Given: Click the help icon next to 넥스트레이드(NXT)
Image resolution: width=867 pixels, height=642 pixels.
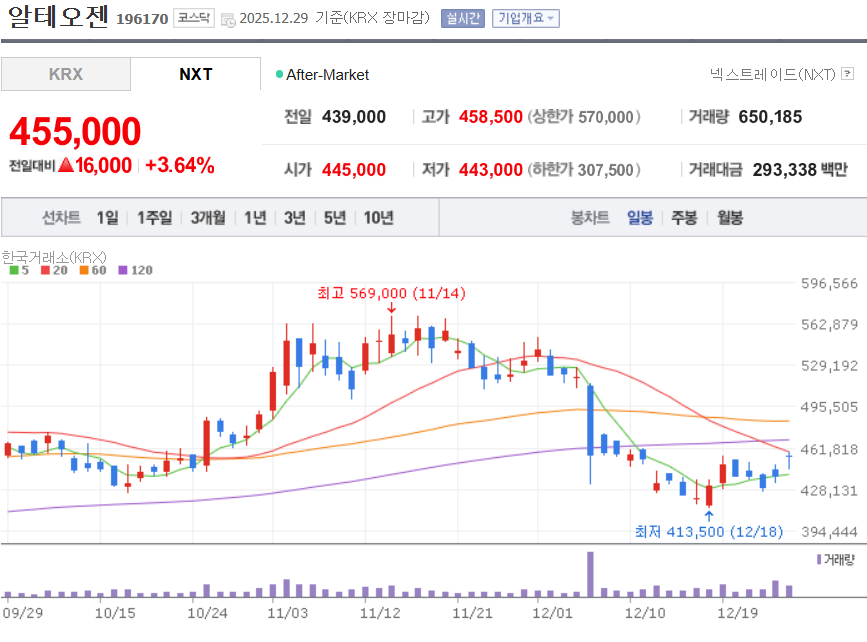Looking at the screenshot, I should click(x=847, y=74).
